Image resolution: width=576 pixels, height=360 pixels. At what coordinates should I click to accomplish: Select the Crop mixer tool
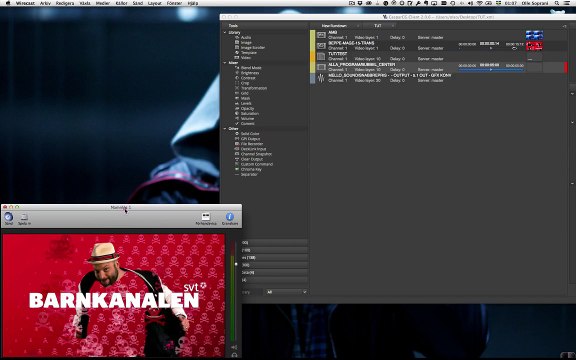[x=245, y=83]
